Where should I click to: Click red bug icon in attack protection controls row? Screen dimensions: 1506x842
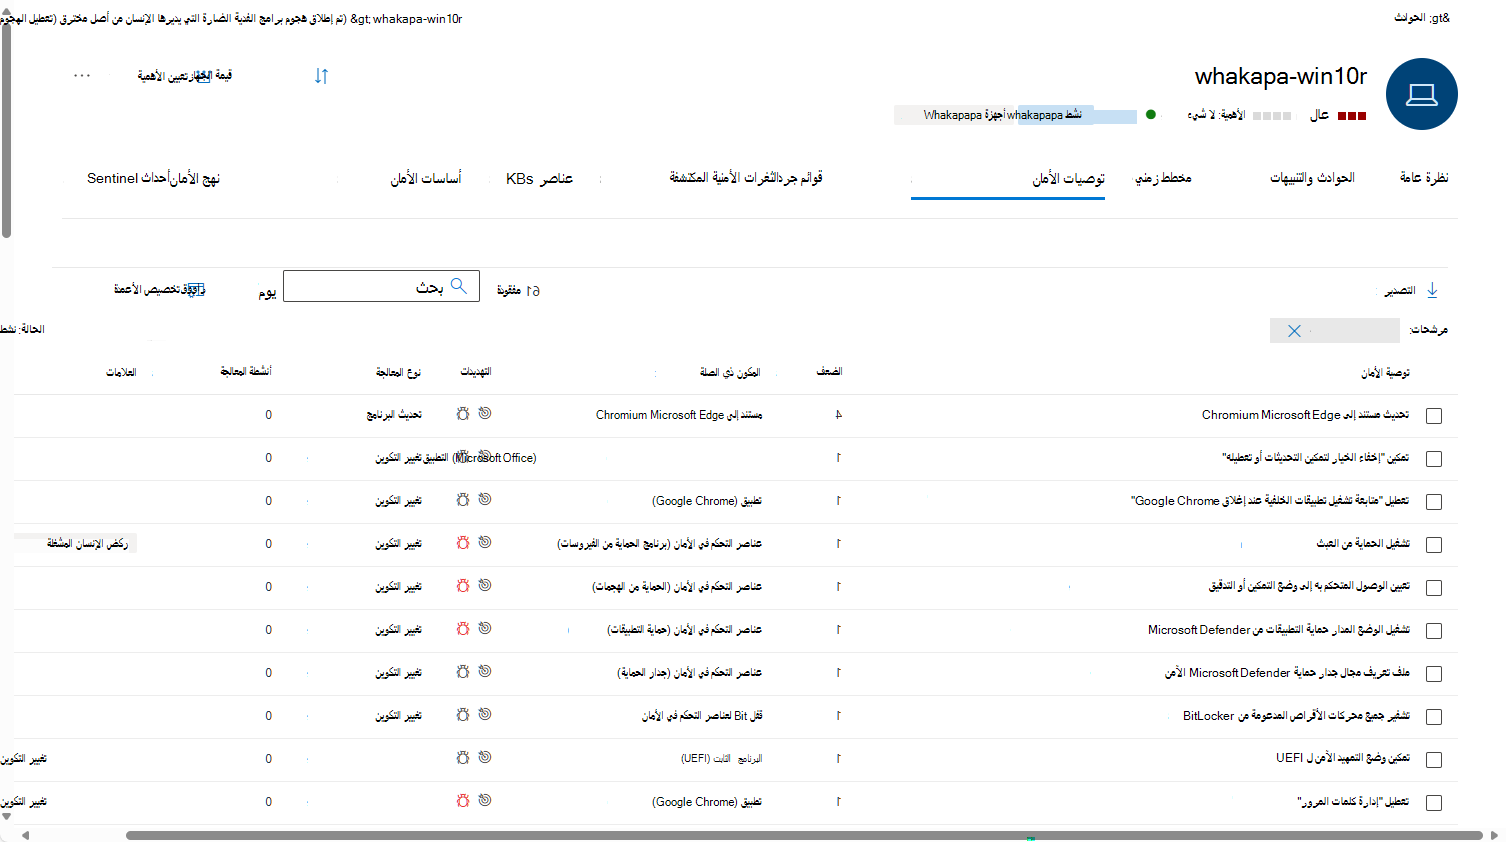[x=463, y=585]
